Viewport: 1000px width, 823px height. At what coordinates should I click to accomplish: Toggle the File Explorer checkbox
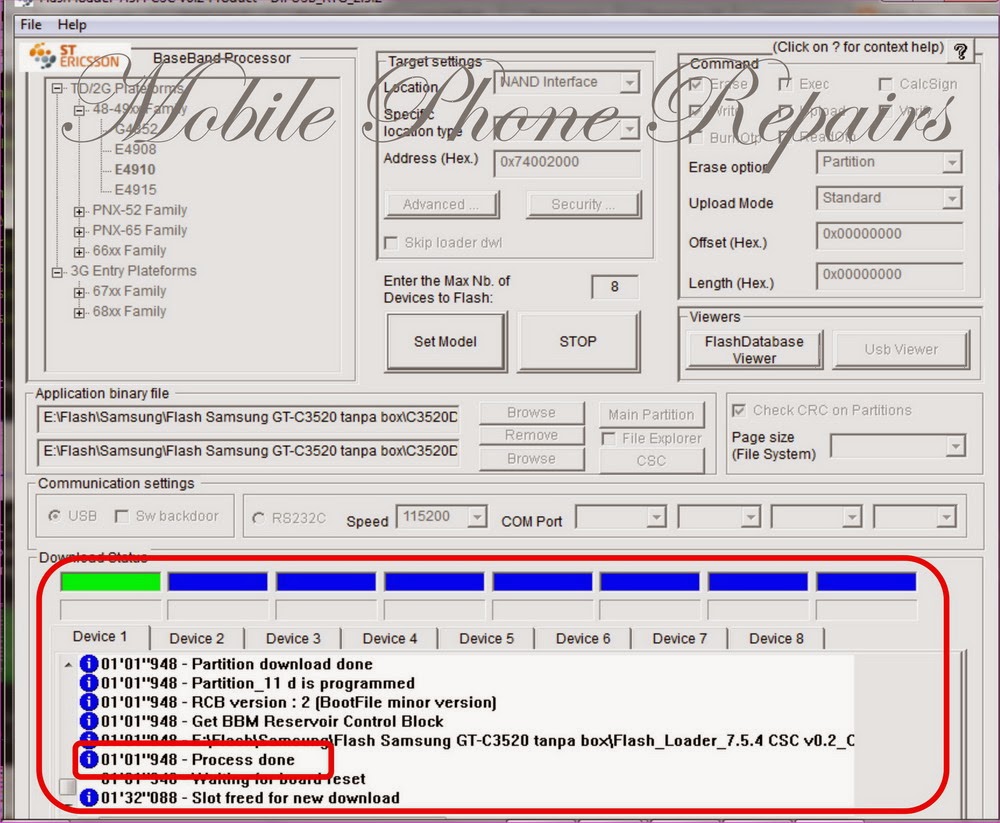(x=608, y=438)
